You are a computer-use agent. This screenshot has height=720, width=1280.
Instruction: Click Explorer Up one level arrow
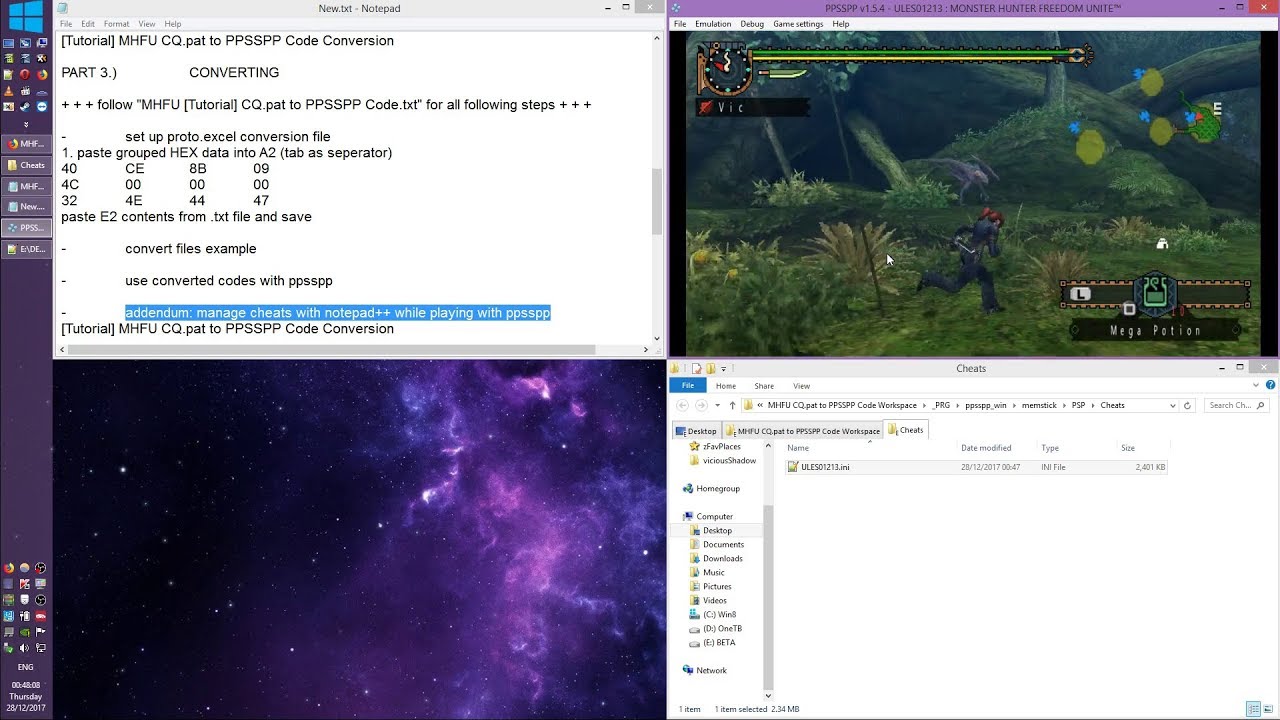coord(732,405)
